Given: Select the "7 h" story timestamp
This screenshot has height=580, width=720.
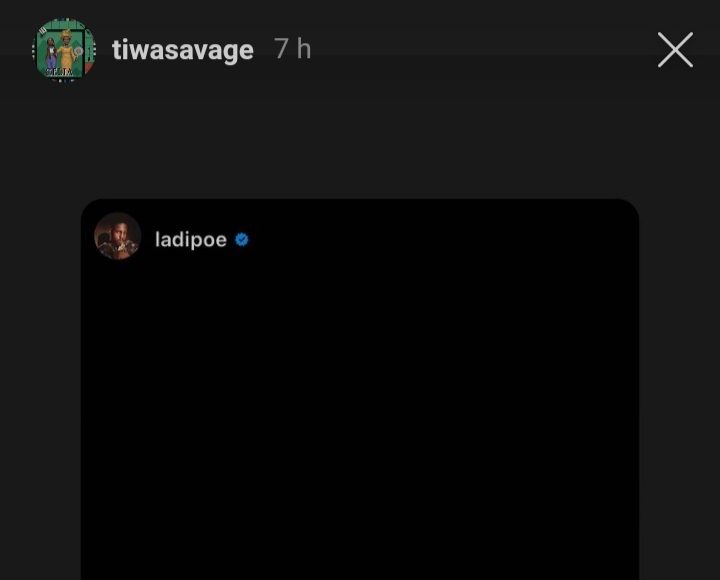Looking at the screenshot, I should point(292,49).
